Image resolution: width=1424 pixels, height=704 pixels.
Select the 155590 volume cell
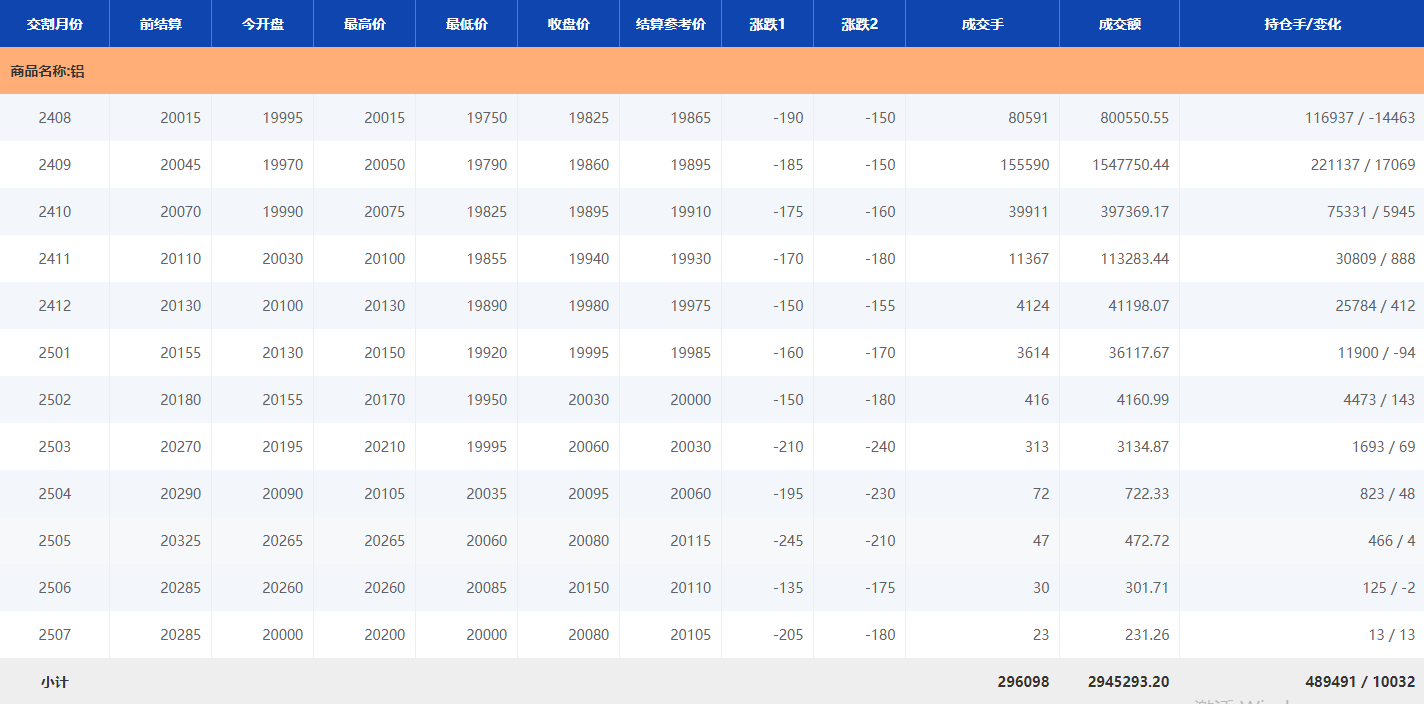point(1024,165)
